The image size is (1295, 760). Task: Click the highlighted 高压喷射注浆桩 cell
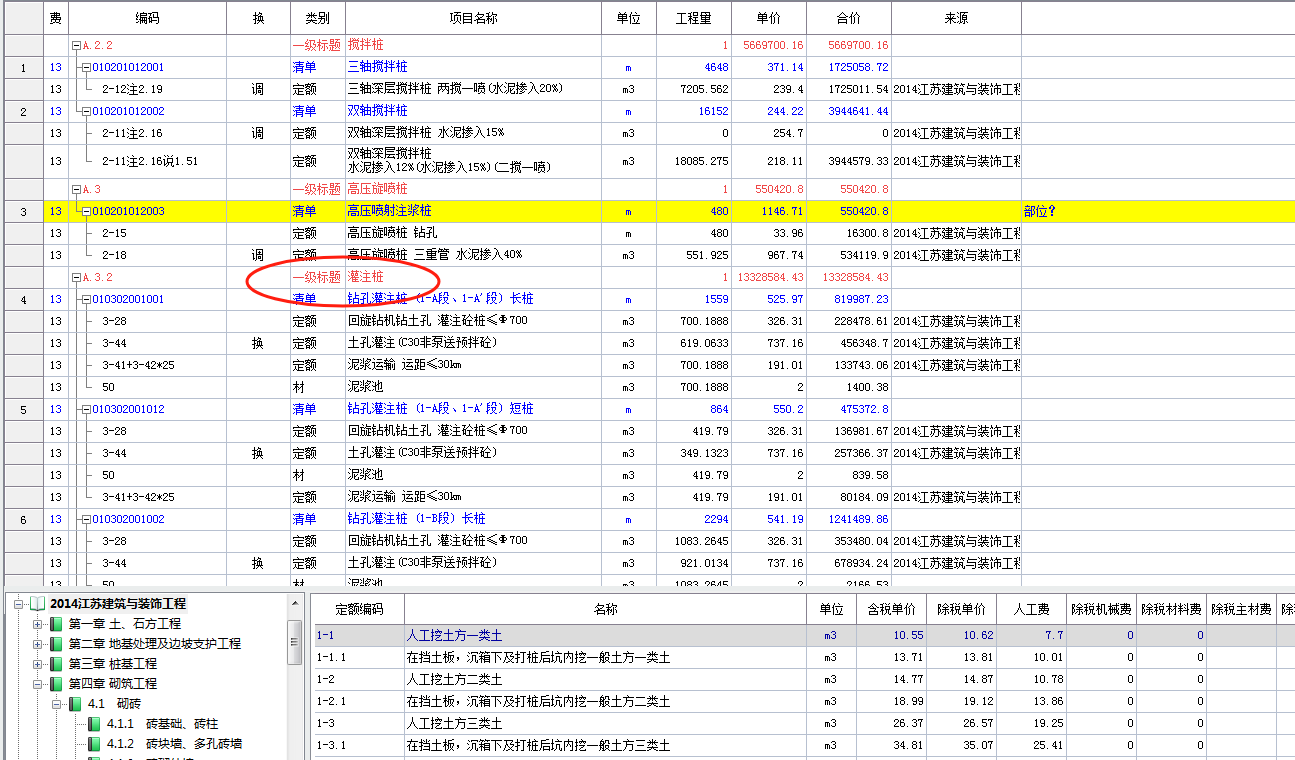pos(473,212)
